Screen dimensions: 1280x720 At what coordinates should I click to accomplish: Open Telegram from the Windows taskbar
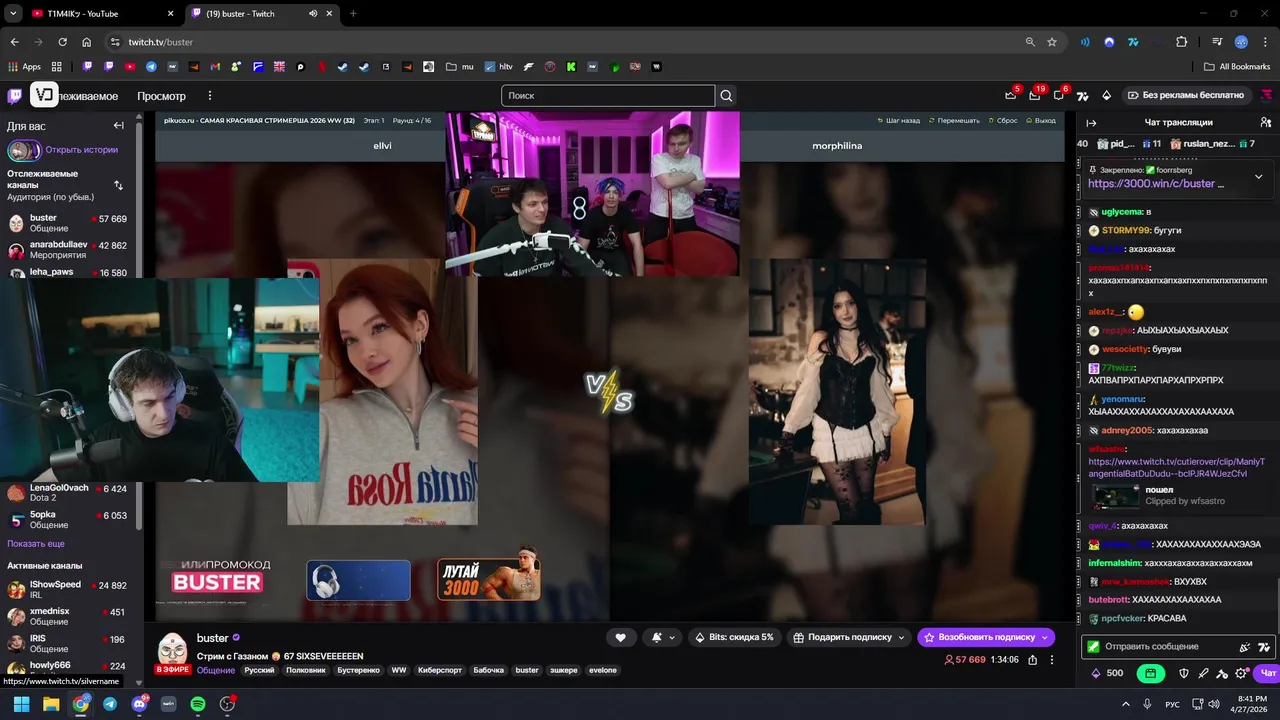coord(110,704)
